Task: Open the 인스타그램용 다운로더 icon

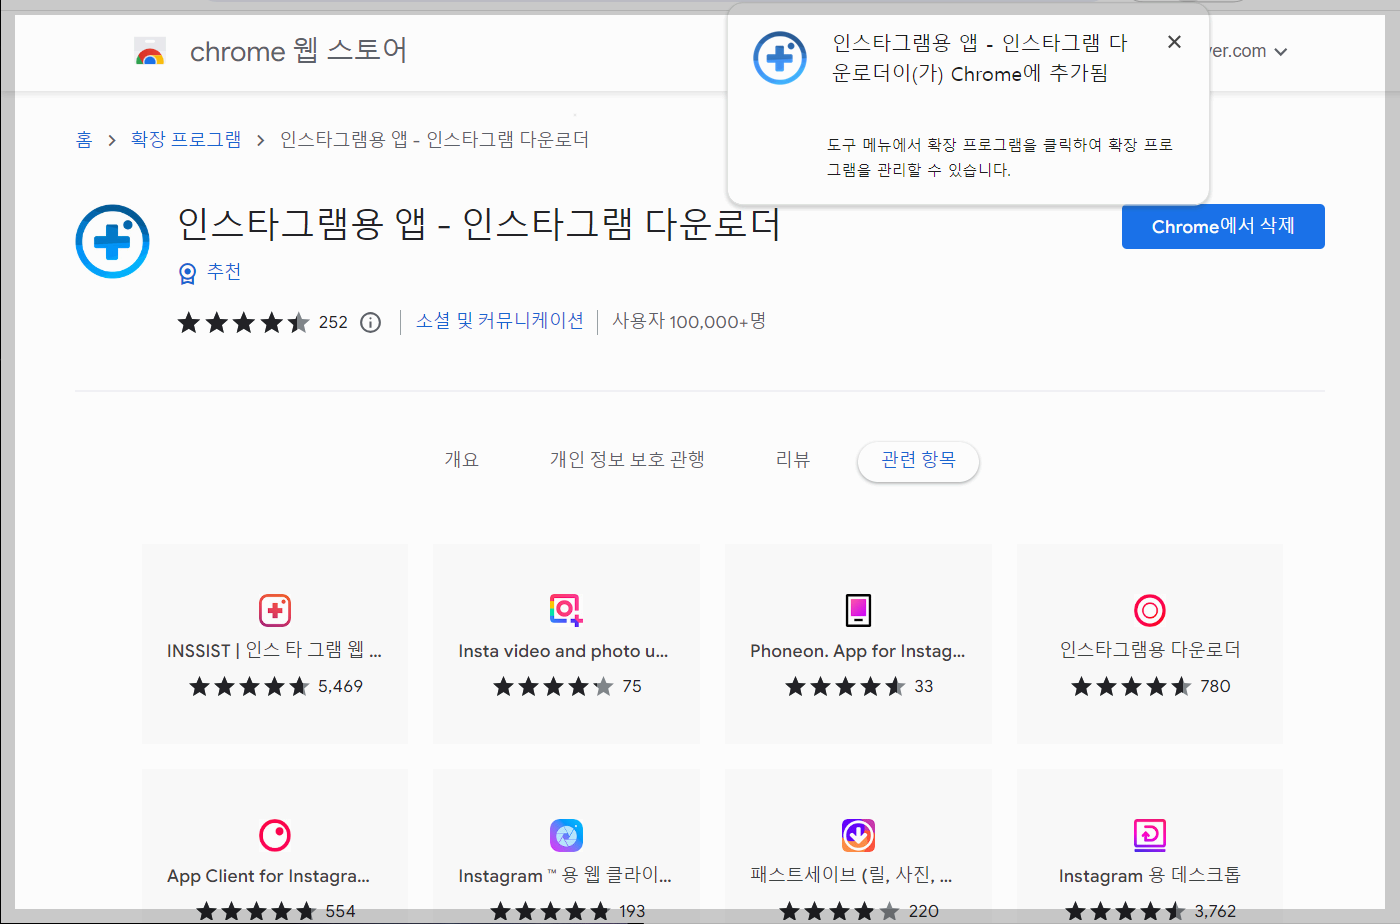Action: [1150, 610]
